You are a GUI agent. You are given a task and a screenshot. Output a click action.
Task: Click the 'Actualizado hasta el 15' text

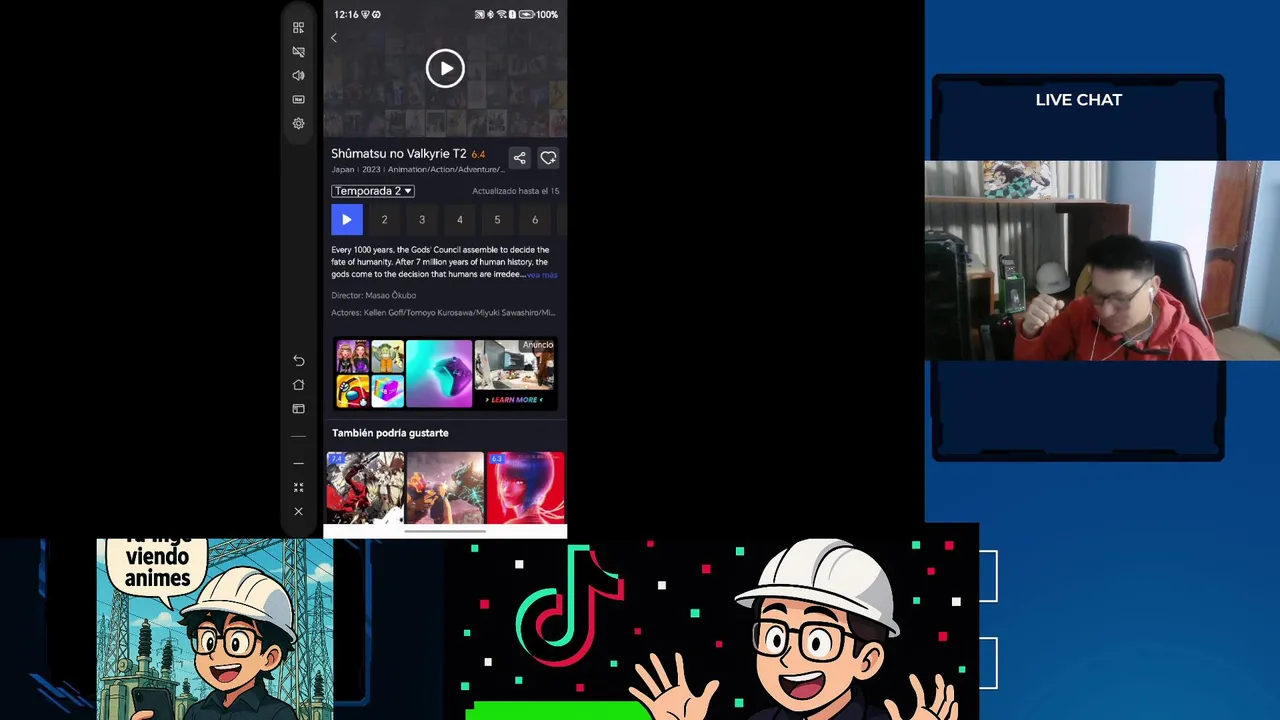[516, 191]
